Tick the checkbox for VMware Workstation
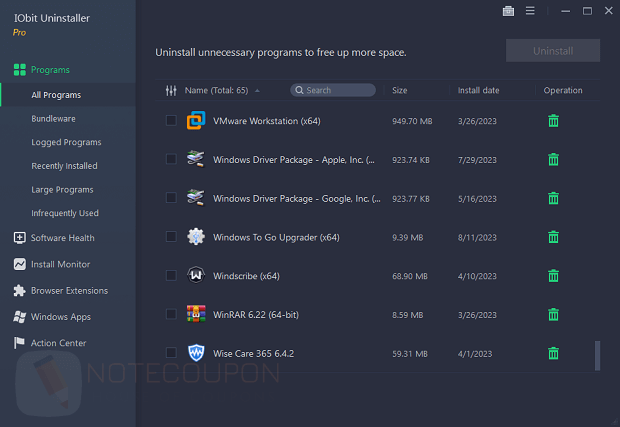620x427 pixels. point(171,120)
